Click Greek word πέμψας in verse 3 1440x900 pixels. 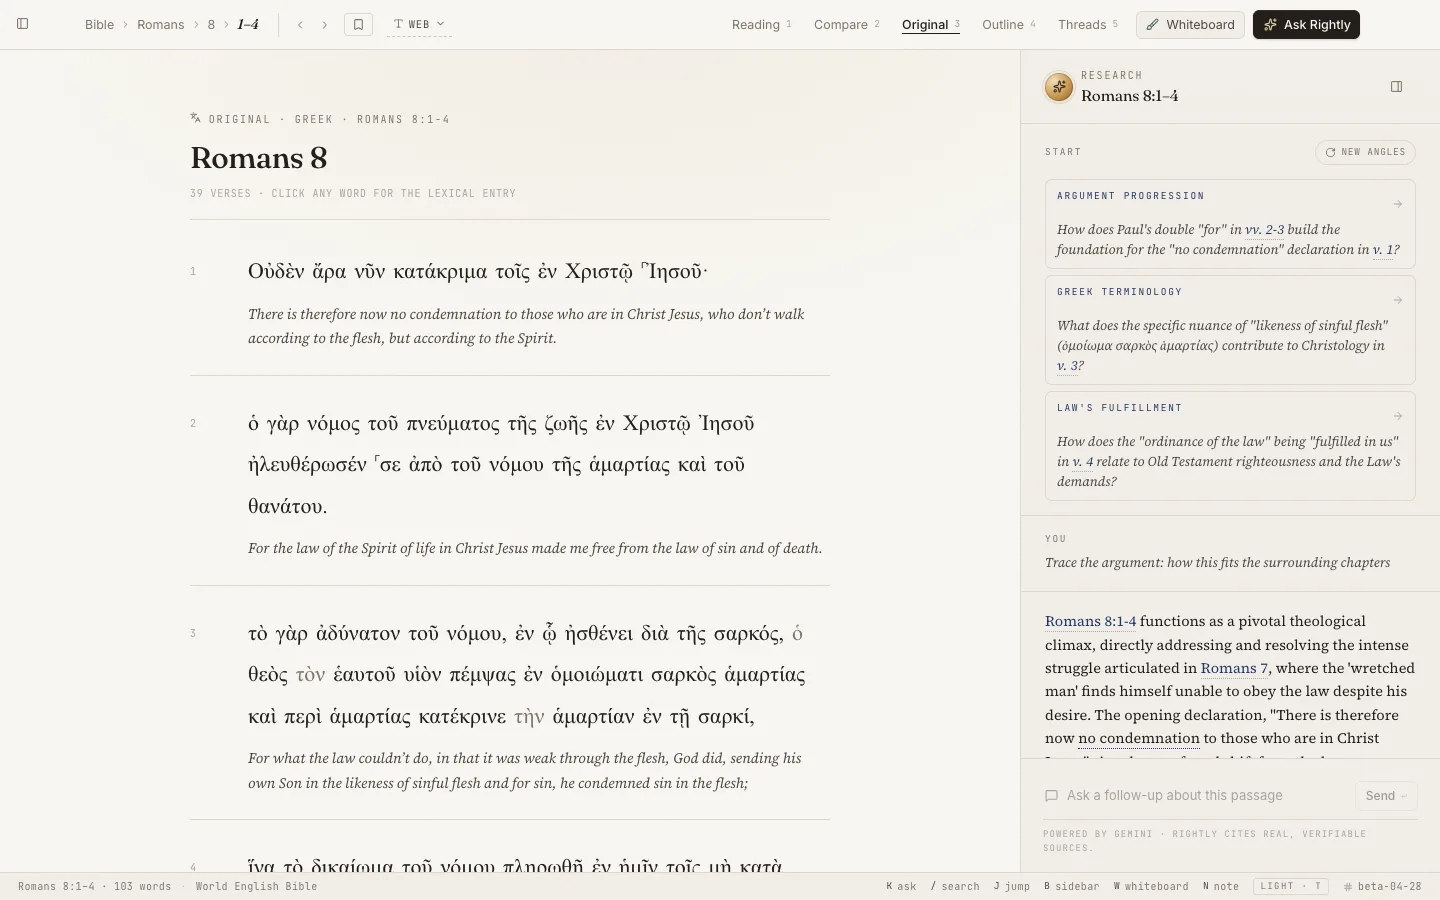pos(482,675)
